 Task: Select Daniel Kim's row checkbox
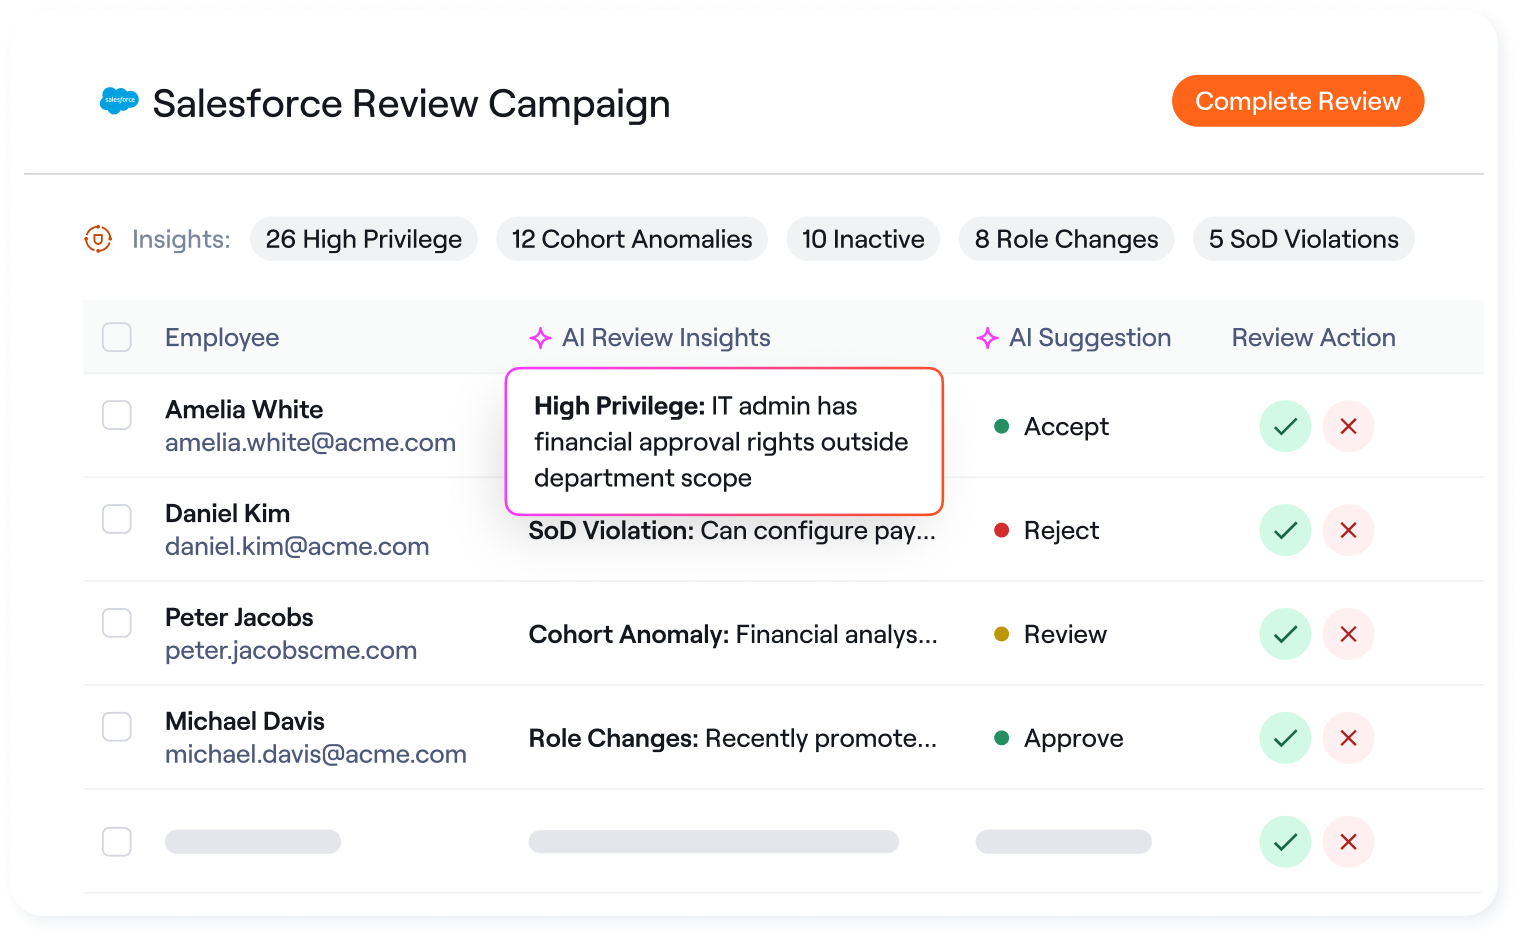pos(117,519)
